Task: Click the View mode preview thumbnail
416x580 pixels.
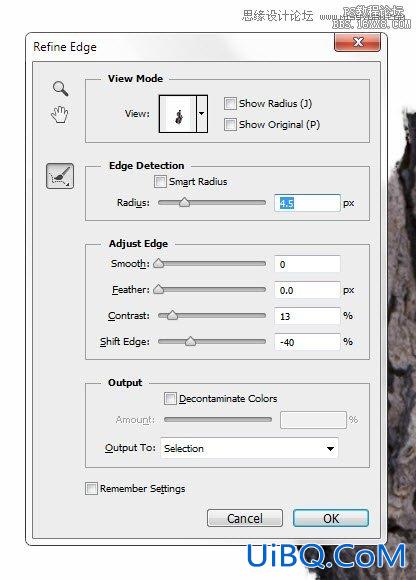Action: pos(177,114)
